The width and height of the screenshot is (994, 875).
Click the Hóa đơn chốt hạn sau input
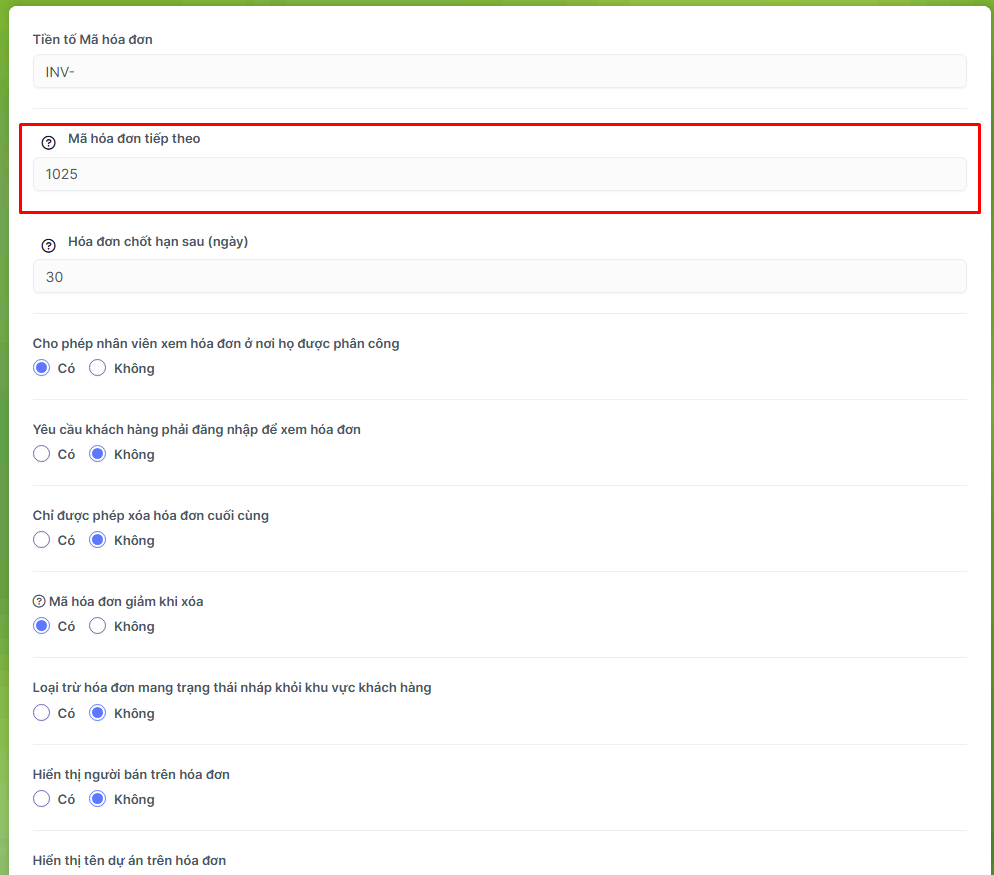point(499,277)
